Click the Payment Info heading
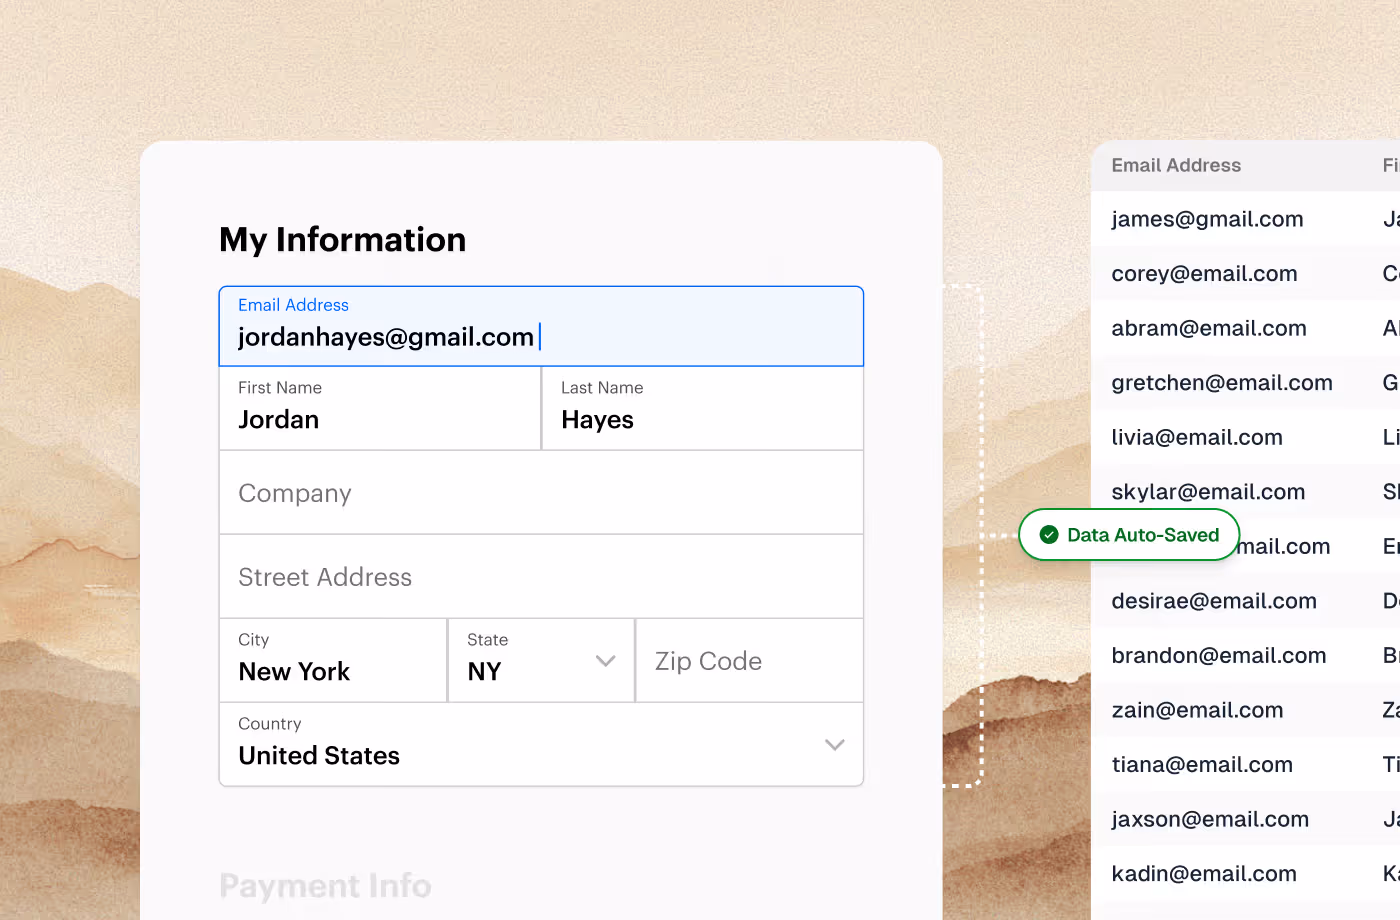Viewport: 1400px width, 920px height. [325, 886]
